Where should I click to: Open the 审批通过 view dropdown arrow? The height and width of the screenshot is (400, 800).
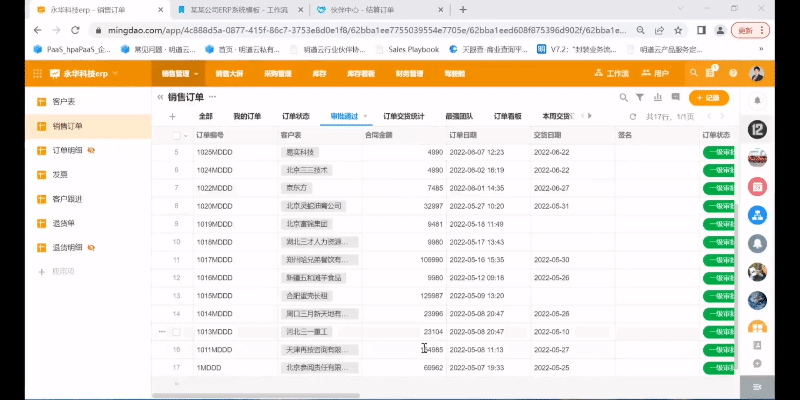(x=365, y=116)
